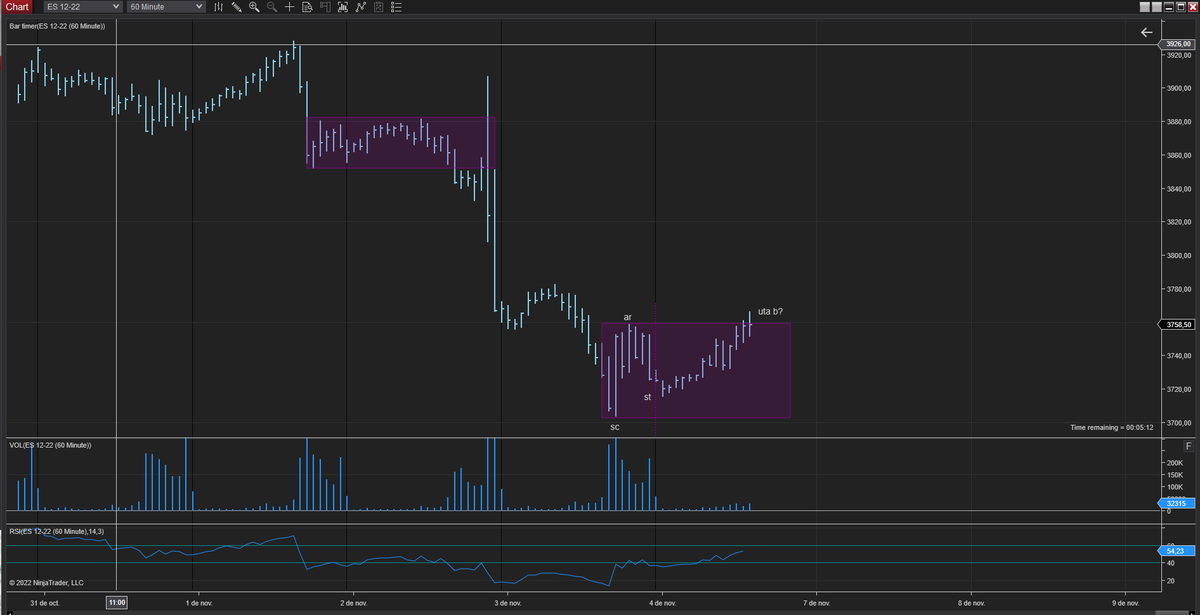Select the drawing tools pencil icon
Image resolution: width=1200 pixels, height=615 pixels.
(237, 7)
